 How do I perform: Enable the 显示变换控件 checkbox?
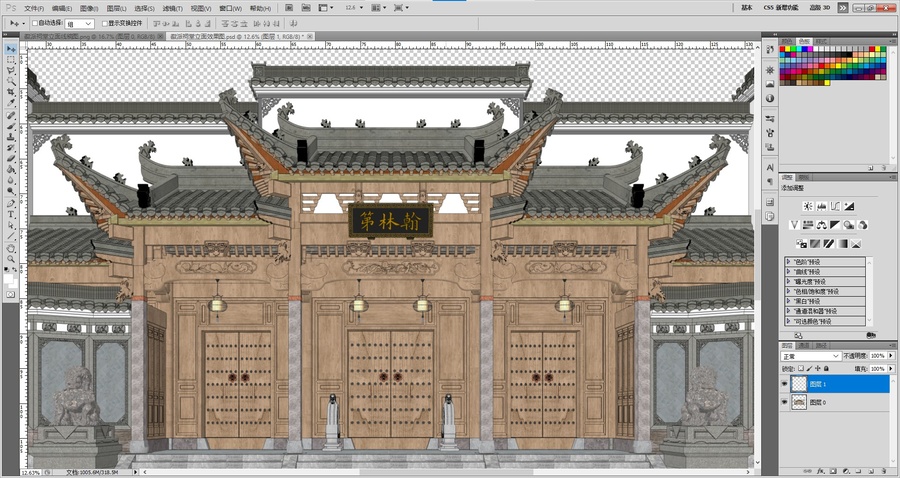pyautogui.click(x=104, y=24)
